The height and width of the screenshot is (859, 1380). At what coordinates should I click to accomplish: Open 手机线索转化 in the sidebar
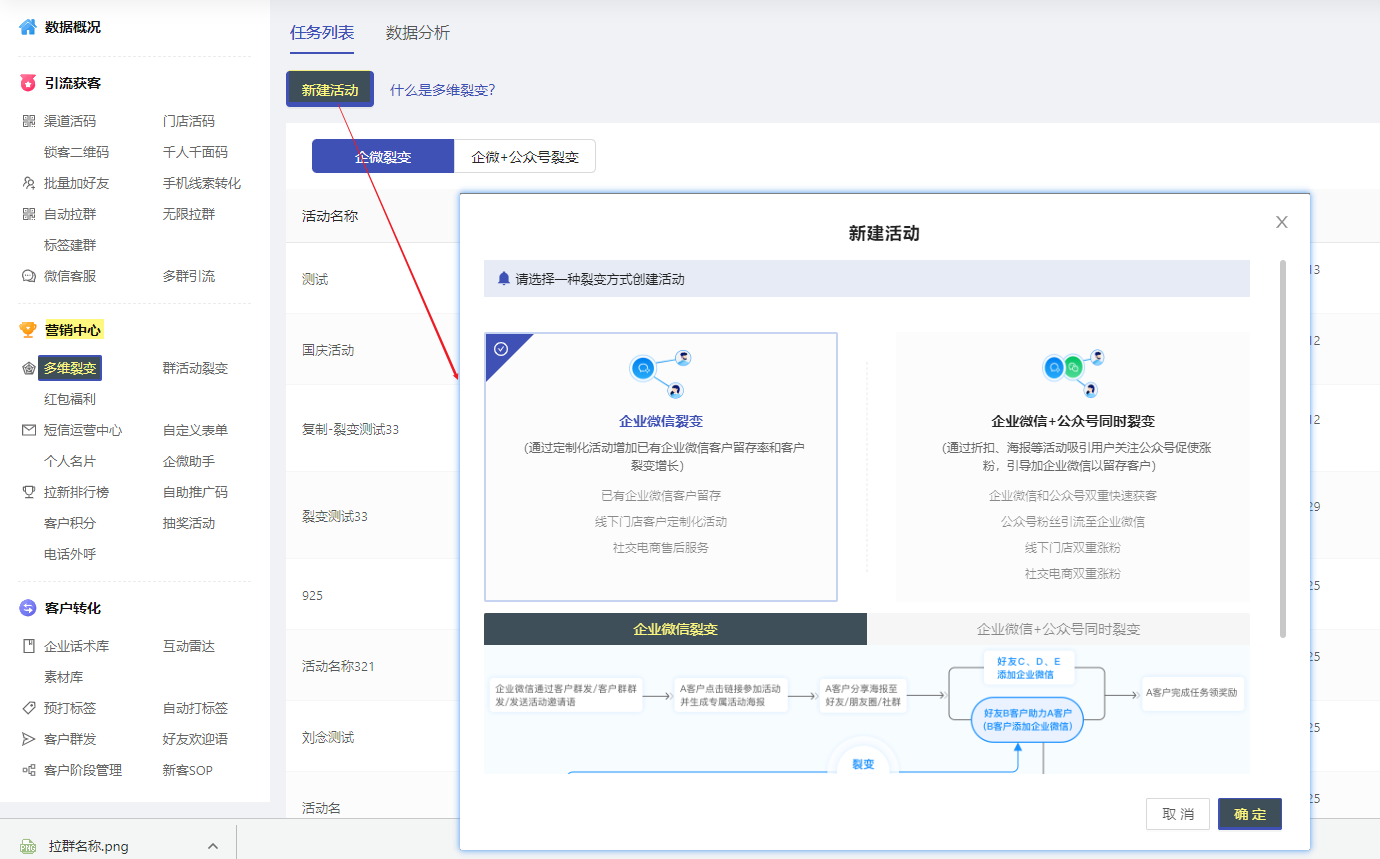pyautogui.click(x=202, y=183)
